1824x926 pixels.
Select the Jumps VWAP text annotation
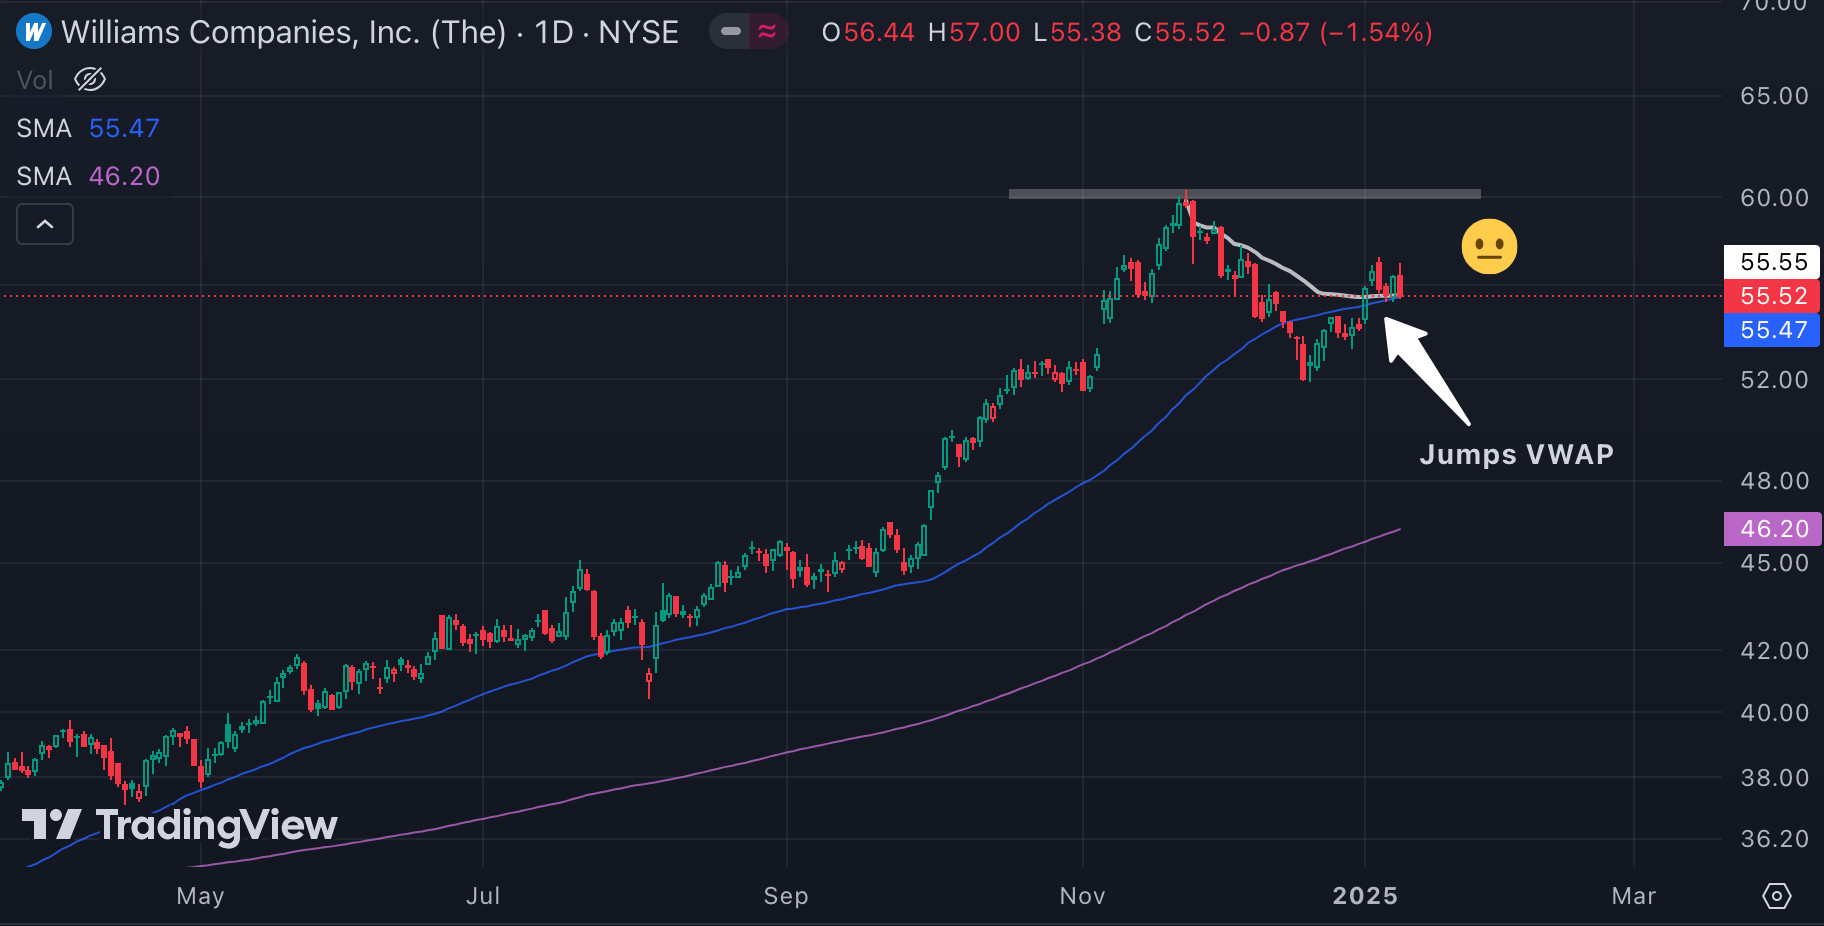point(1517,454)
